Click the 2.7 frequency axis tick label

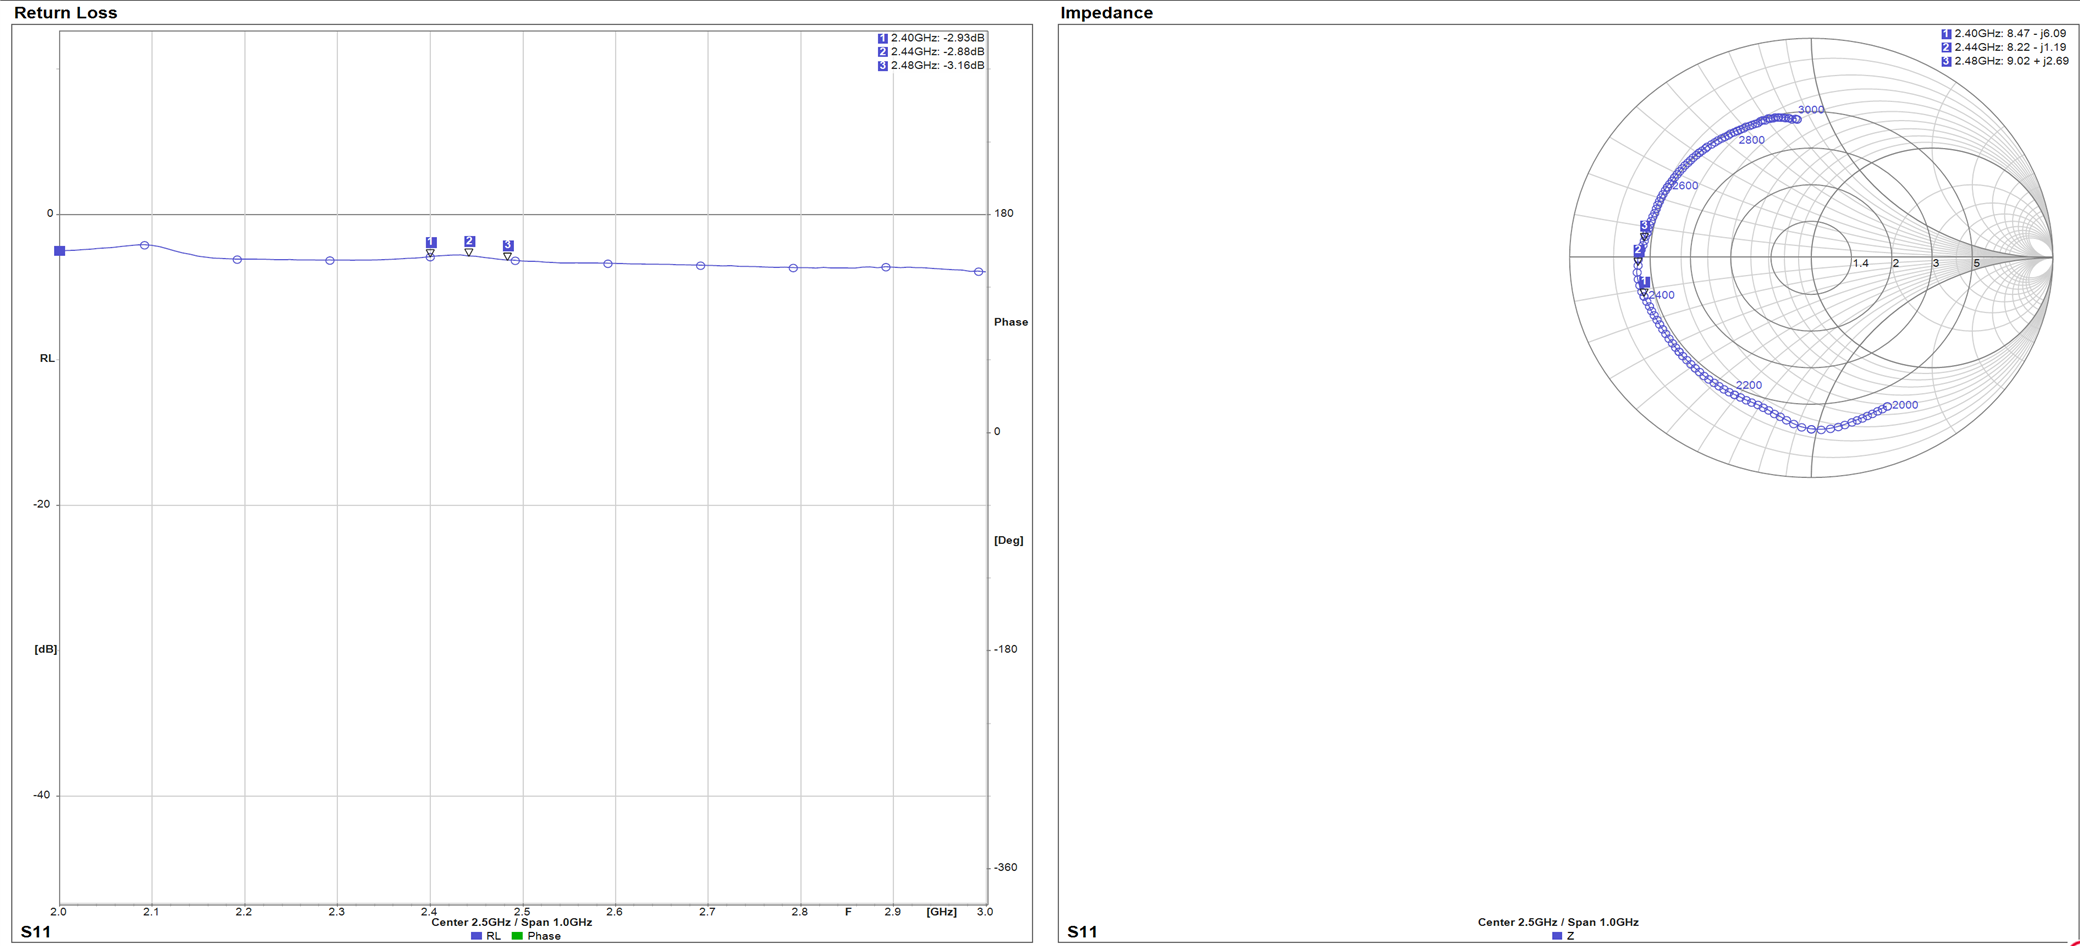click(707, 912)
